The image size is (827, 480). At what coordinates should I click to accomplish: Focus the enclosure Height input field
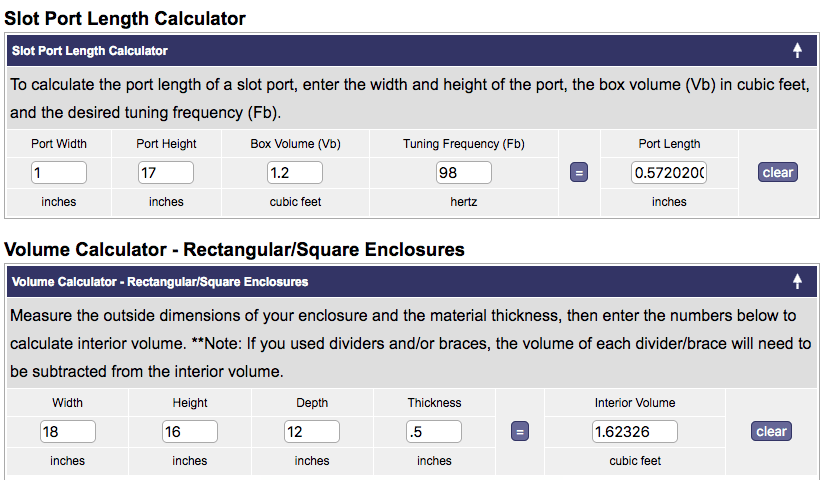click(189, 432)
